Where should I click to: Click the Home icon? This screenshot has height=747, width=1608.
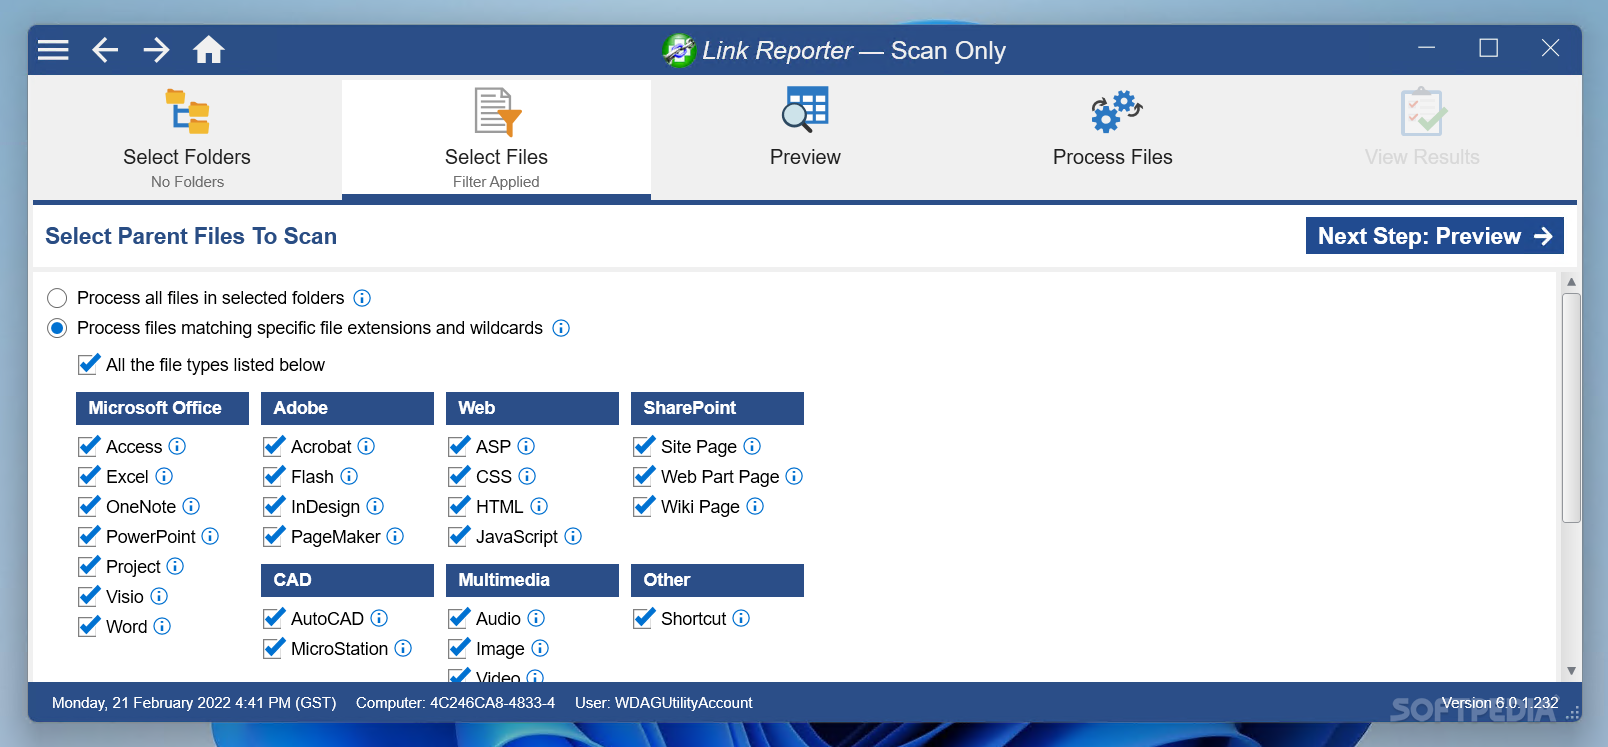click(209, 50)
